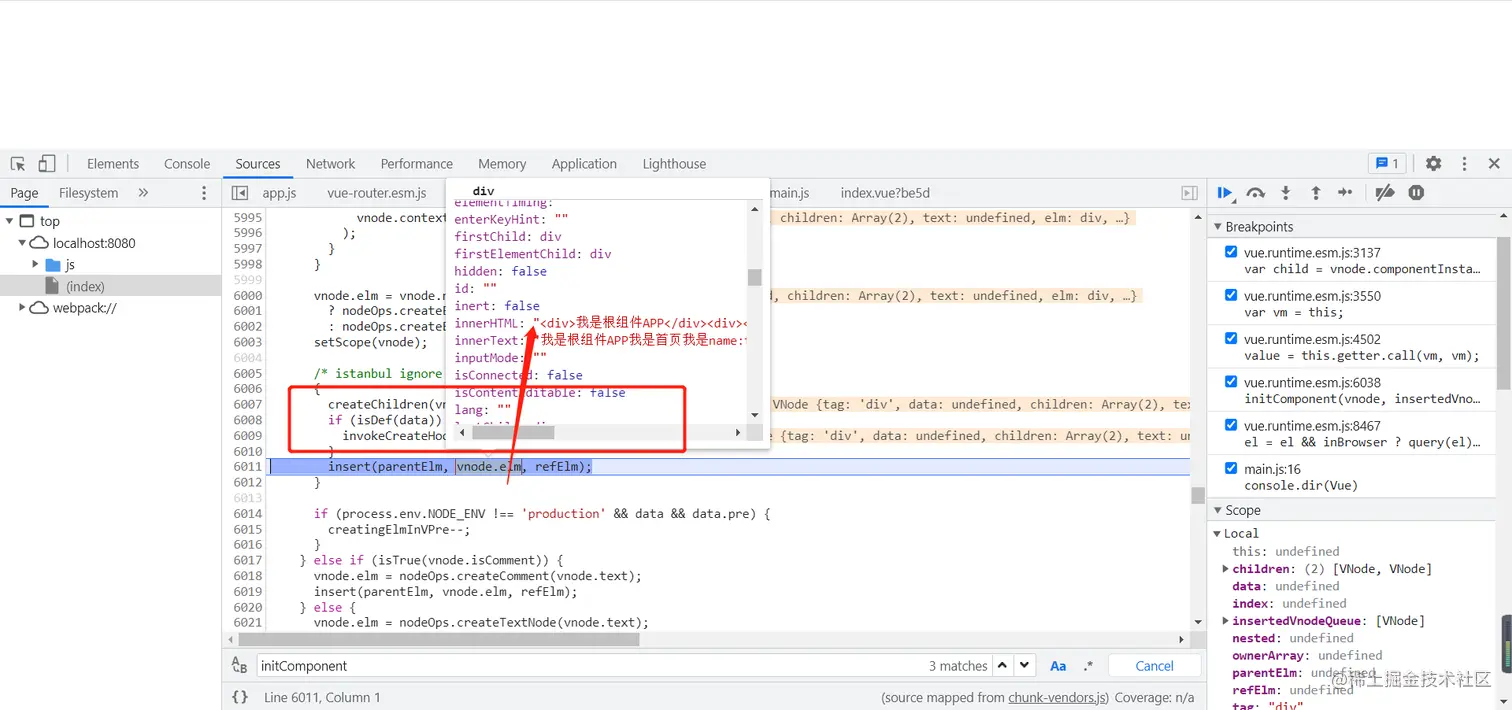Uncheck breakpoint vue.runtime.esm.js:3550
This screenshot has width=1512, height=710.
[1231, 295]
